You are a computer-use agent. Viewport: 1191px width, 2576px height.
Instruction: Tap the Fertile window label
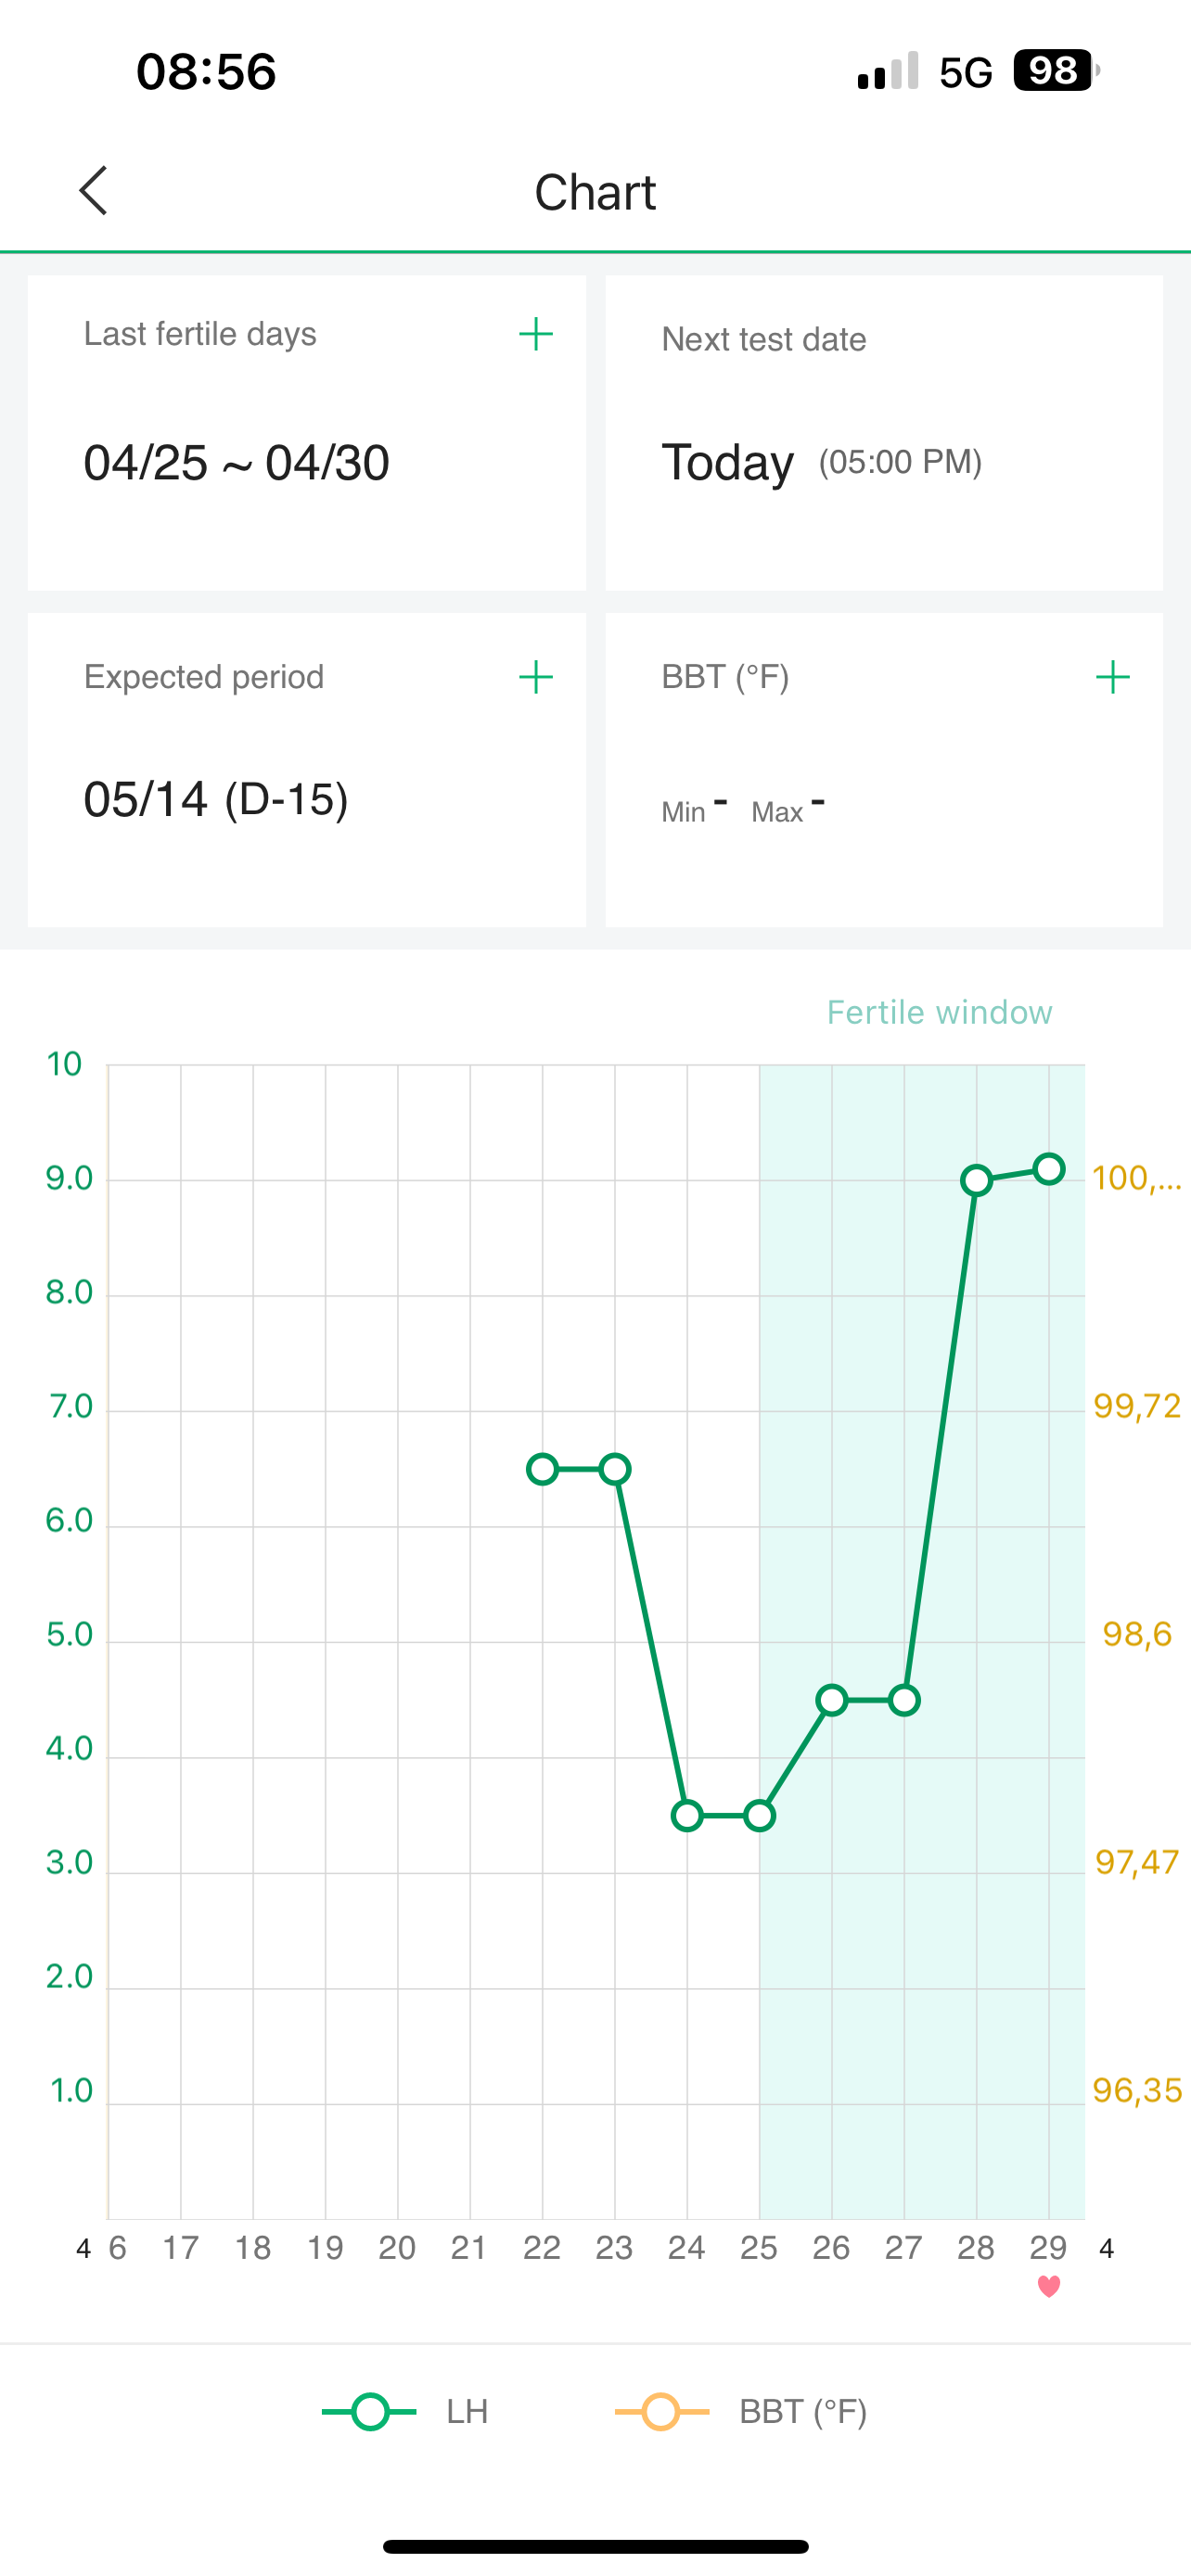point(939,1012)
